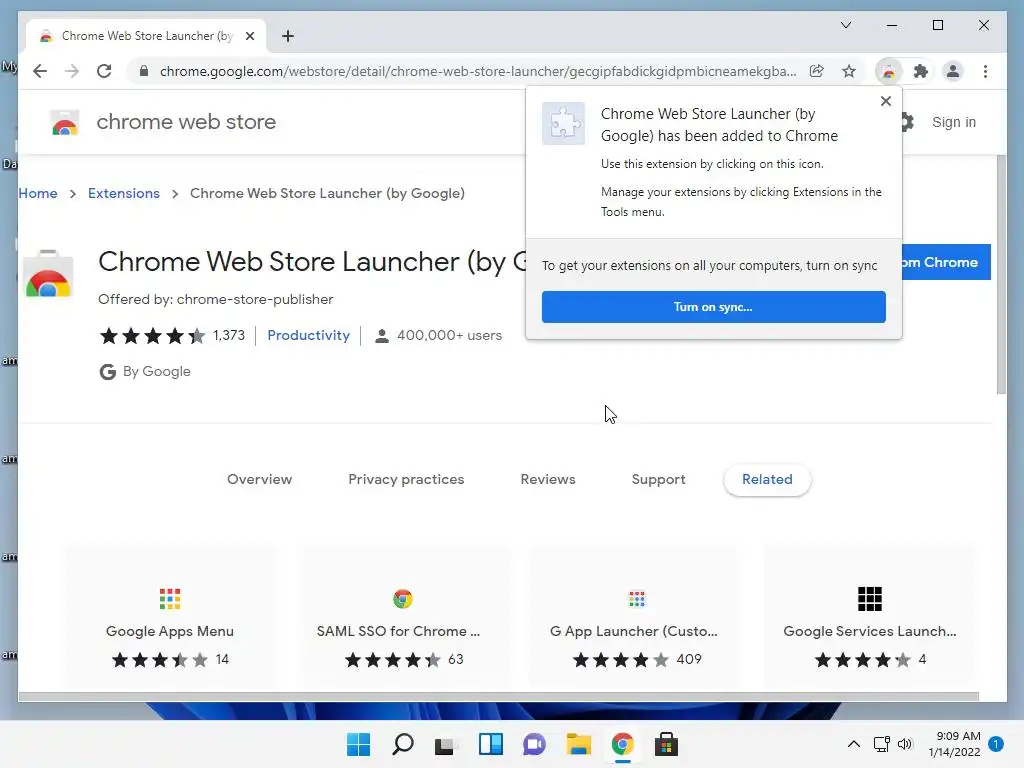Open the Google Services Launcher card
The width and height of the screenshot is (1024, 768).
[870, 617]
